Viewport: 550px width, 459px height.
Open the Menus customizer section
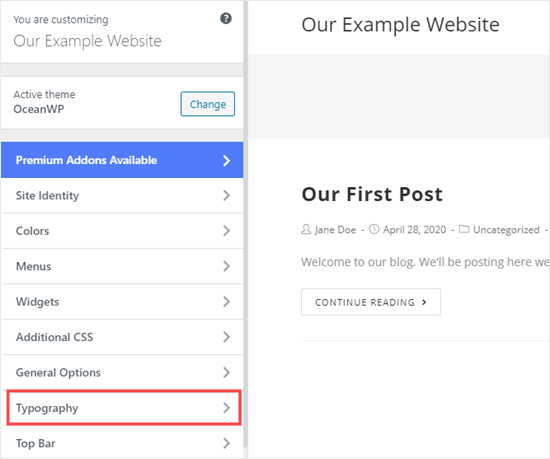[122, 266]
